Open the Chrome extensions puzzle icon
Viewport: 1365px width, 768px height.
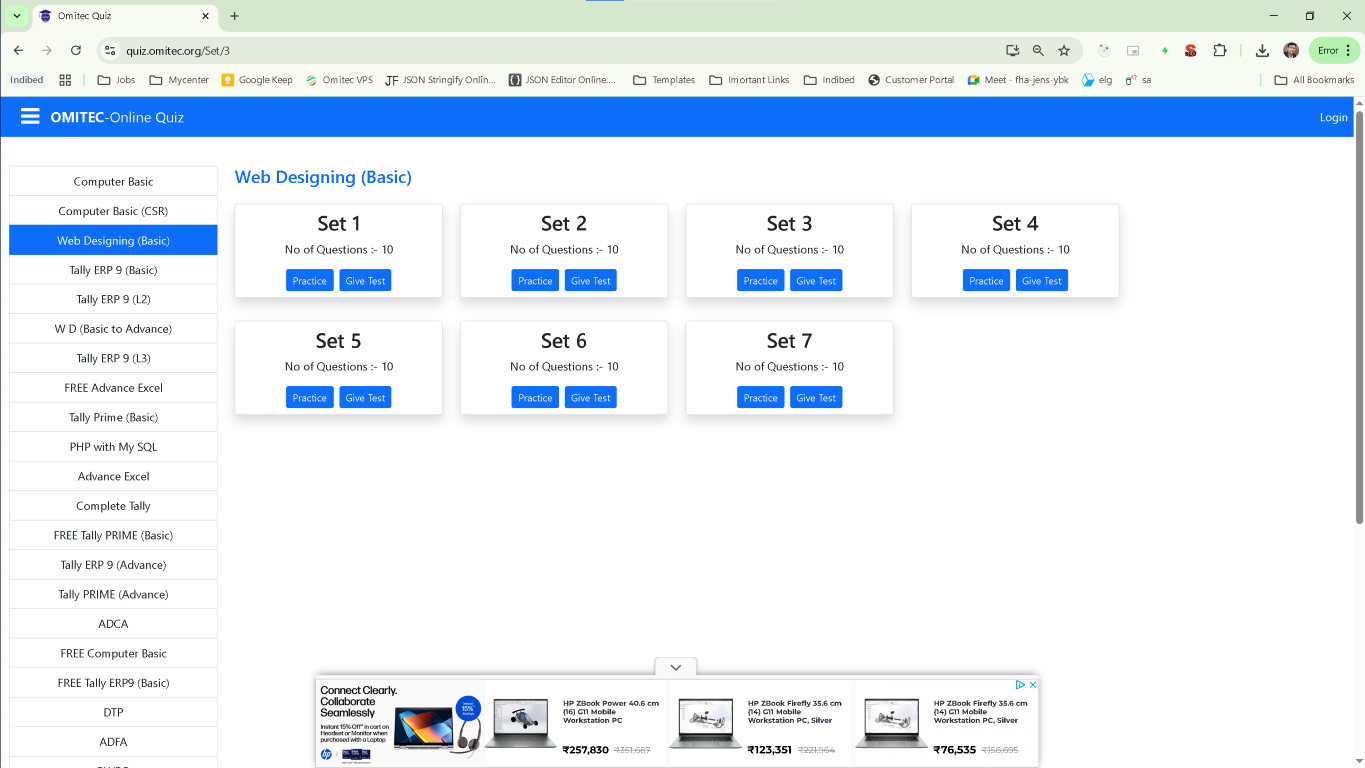[1219, 50]
